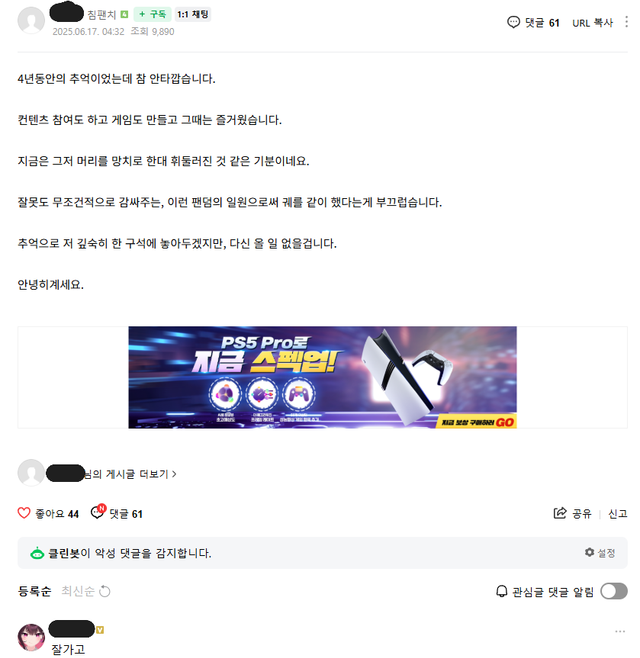Click the 신고 report link

tap(617, 513)
